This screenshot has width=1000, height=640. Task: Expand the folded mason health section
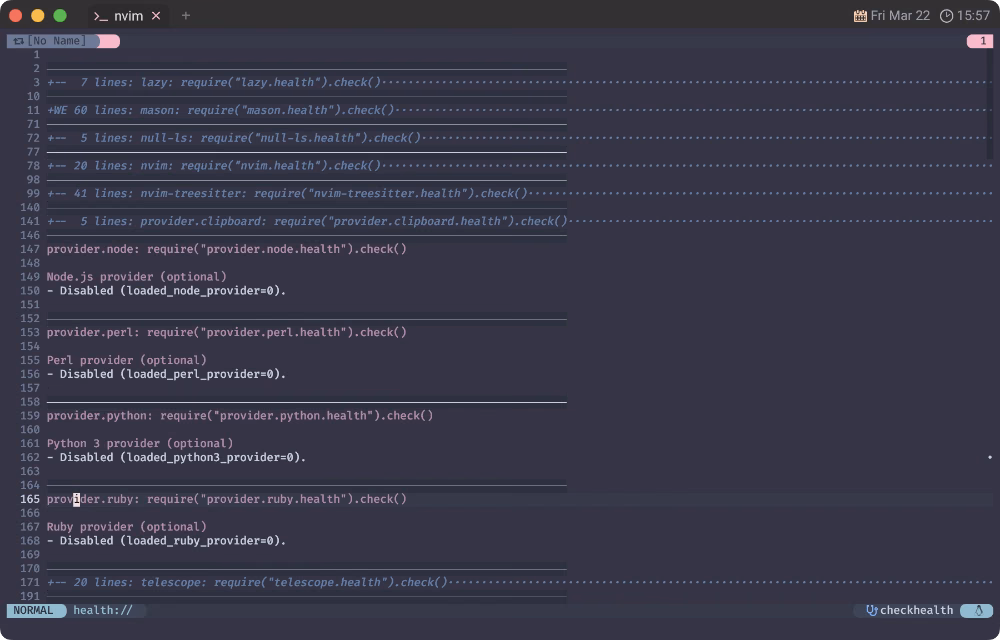point(520,110)
